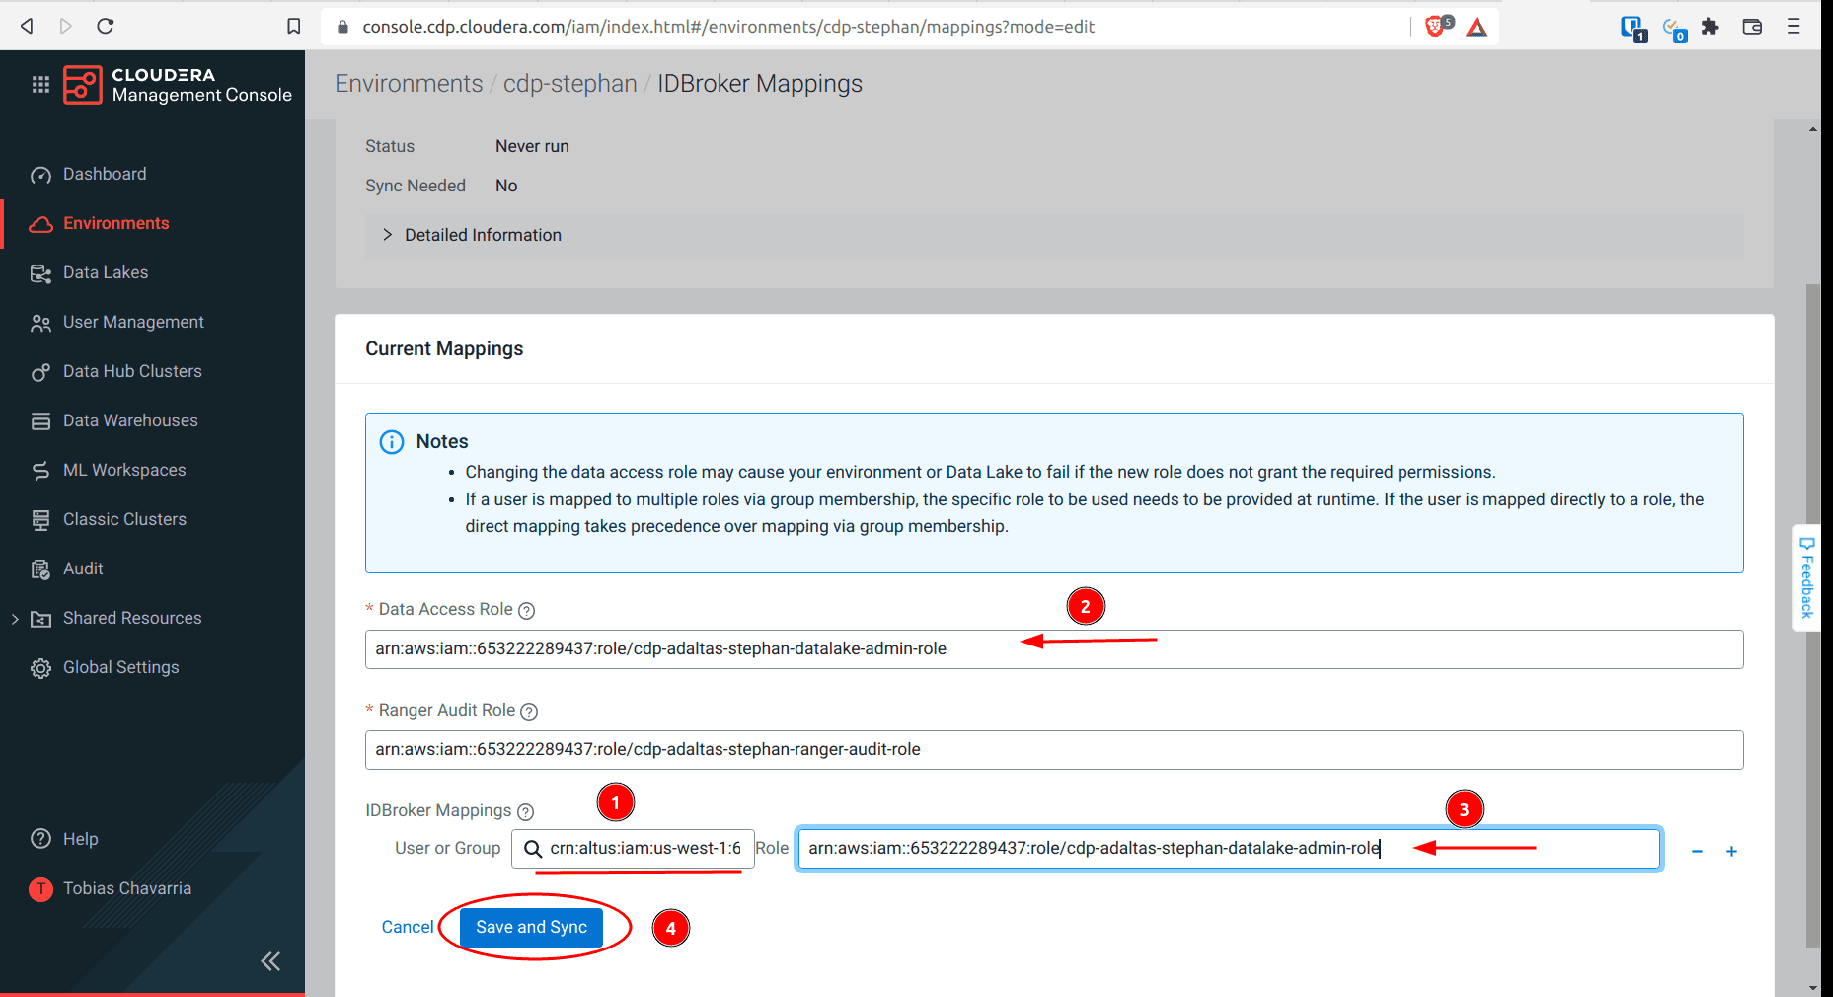
Task: Go to User Management in sidebar
Action: click(x=133, y=322)
